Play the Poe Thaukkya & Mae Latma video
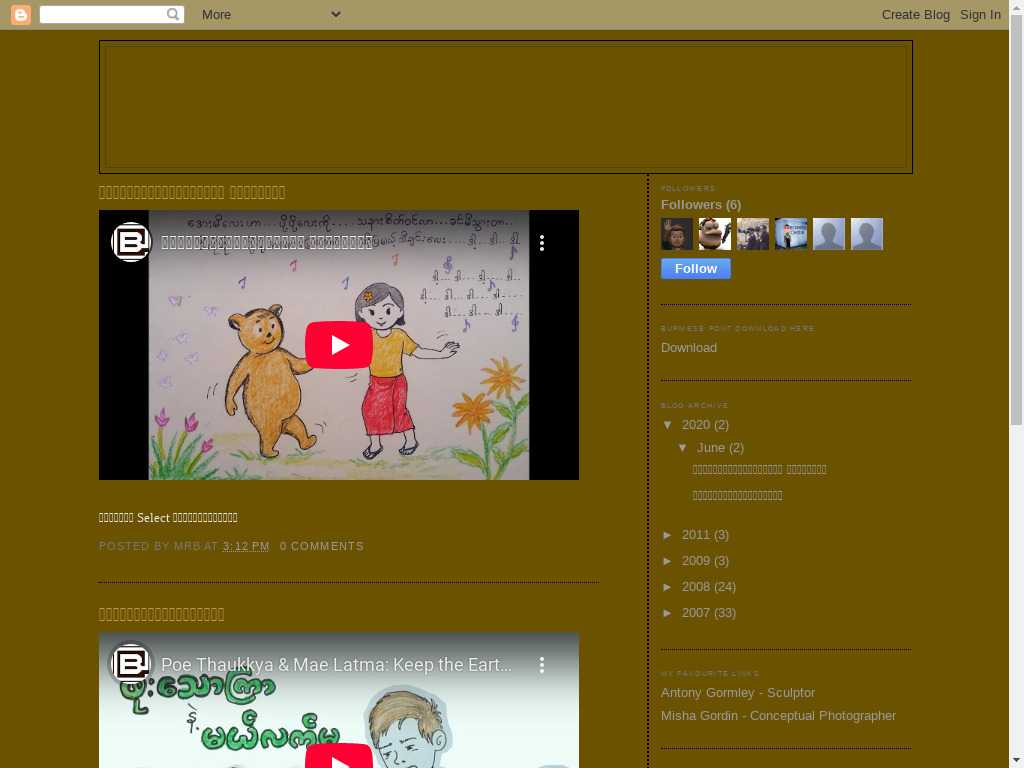Screen dimensions: 1024x768 [x=338, y=758]
